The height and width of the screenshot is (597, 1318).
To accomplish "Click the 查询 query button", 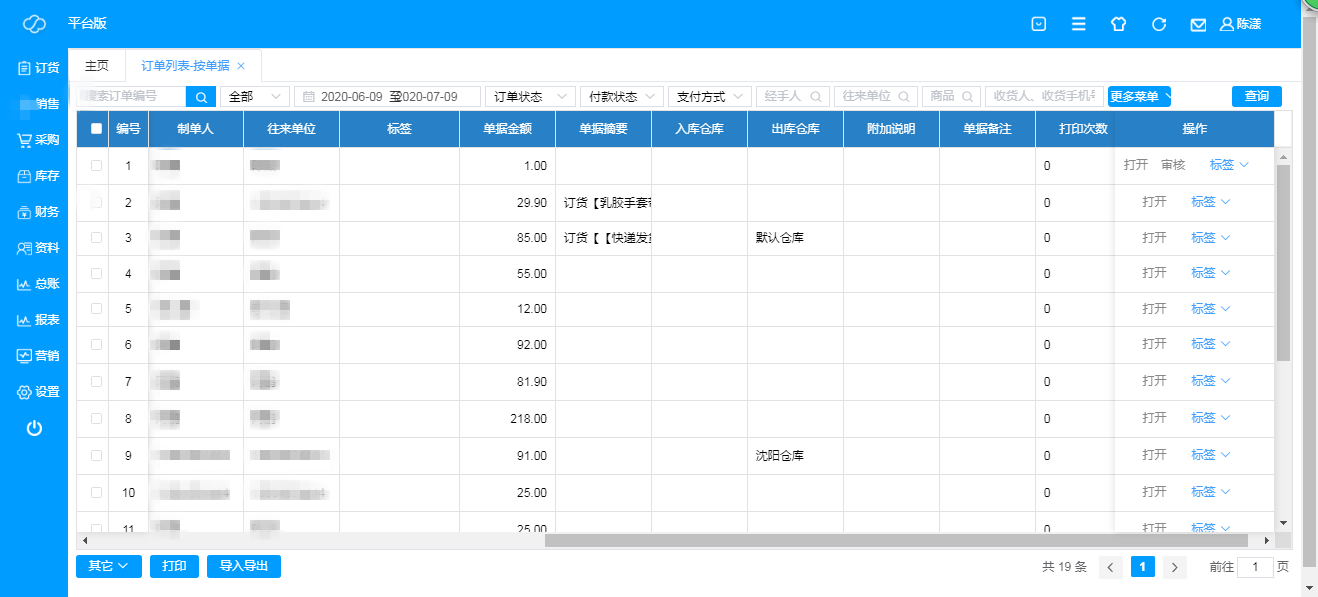I will pyautogui.click(x=1257, y=97).
